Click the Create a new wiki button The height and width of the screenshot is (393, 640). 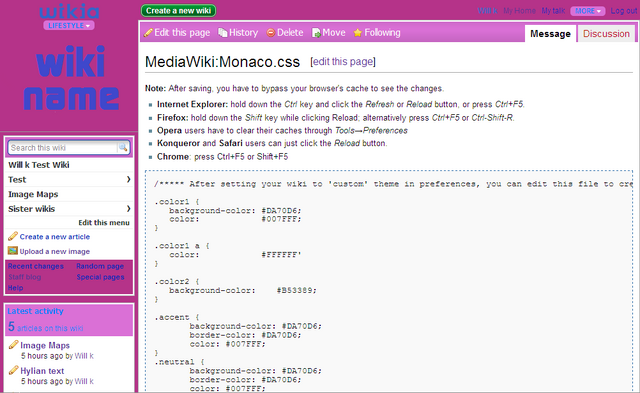click(178, 11)
